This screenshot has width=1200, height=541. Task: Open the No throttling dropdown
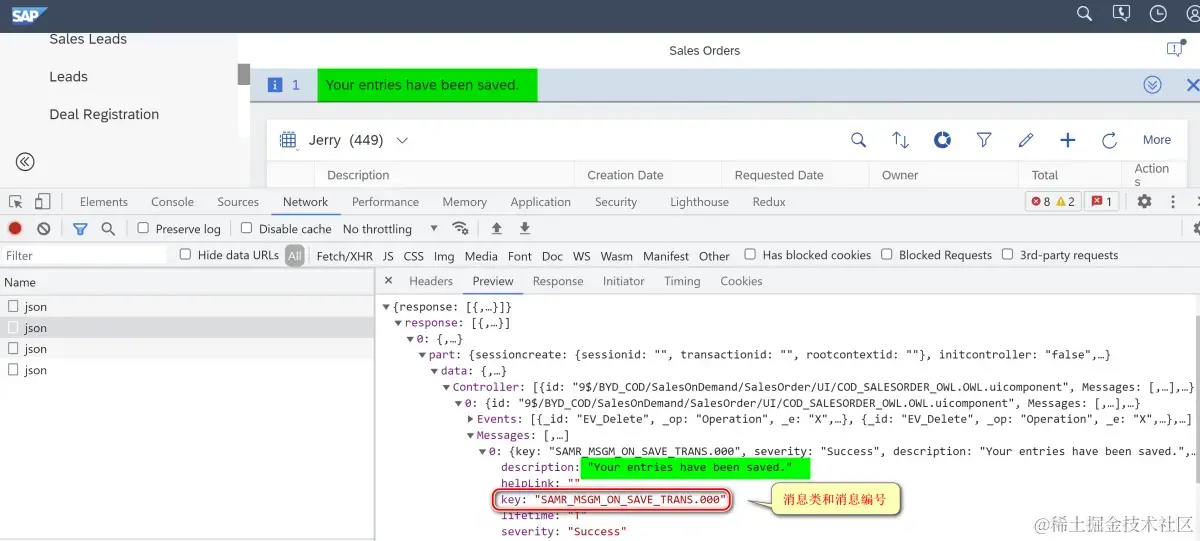tap(390, 229)
